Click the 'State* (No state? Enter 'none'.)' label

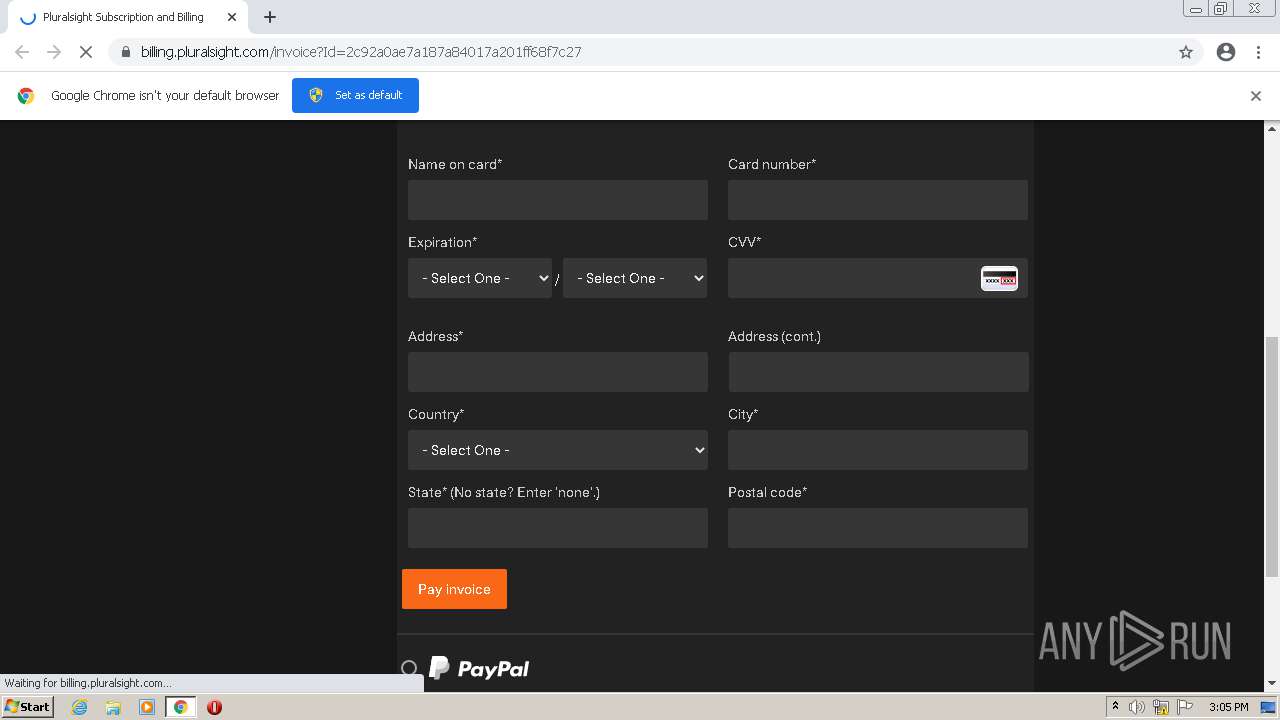point(504,492)
